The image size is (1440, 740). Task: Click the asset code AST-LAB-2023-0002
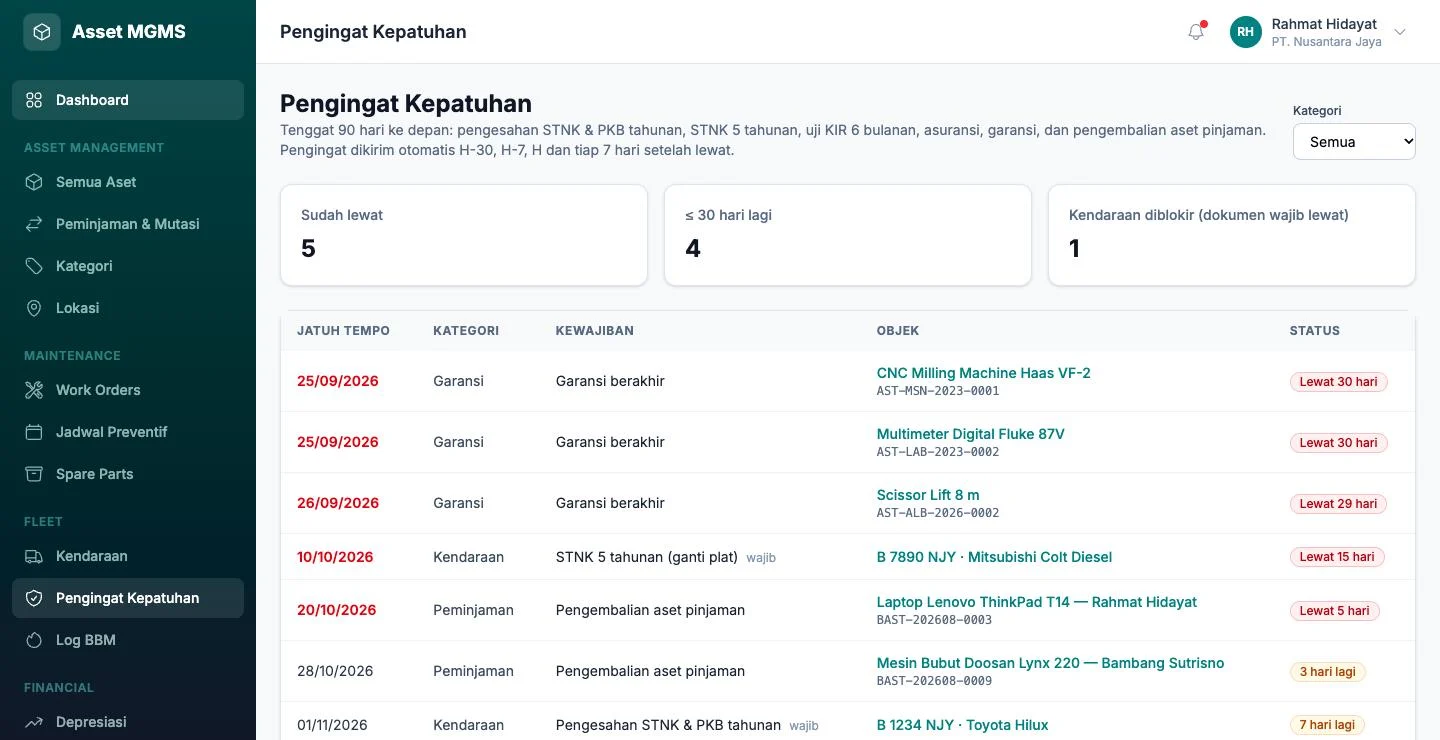pyautogui.click(x=938, y=452)
